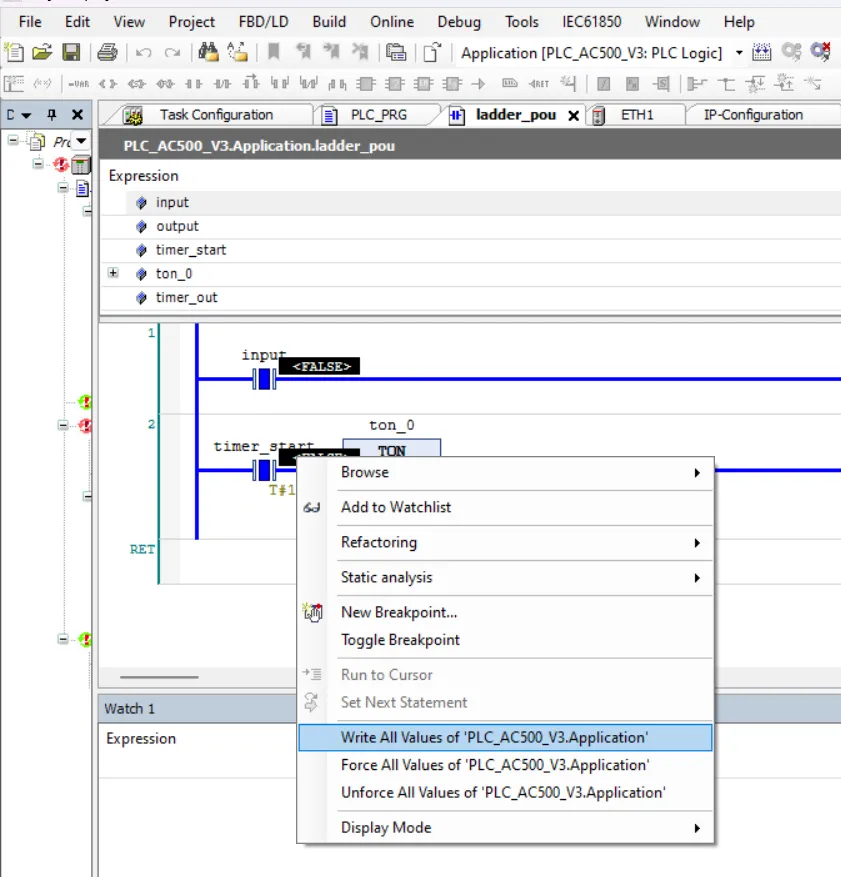Open the Static analysis submenu
The height and width of the screenshot is (877, 841).
pos(506,577)
